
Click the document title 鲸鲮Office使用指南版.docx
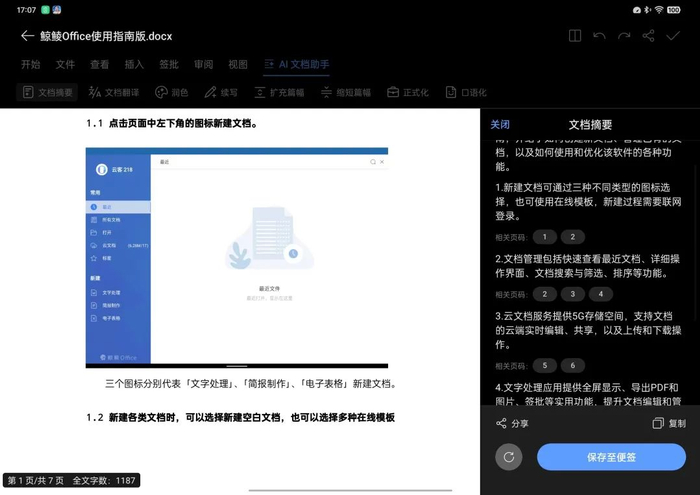106,36
